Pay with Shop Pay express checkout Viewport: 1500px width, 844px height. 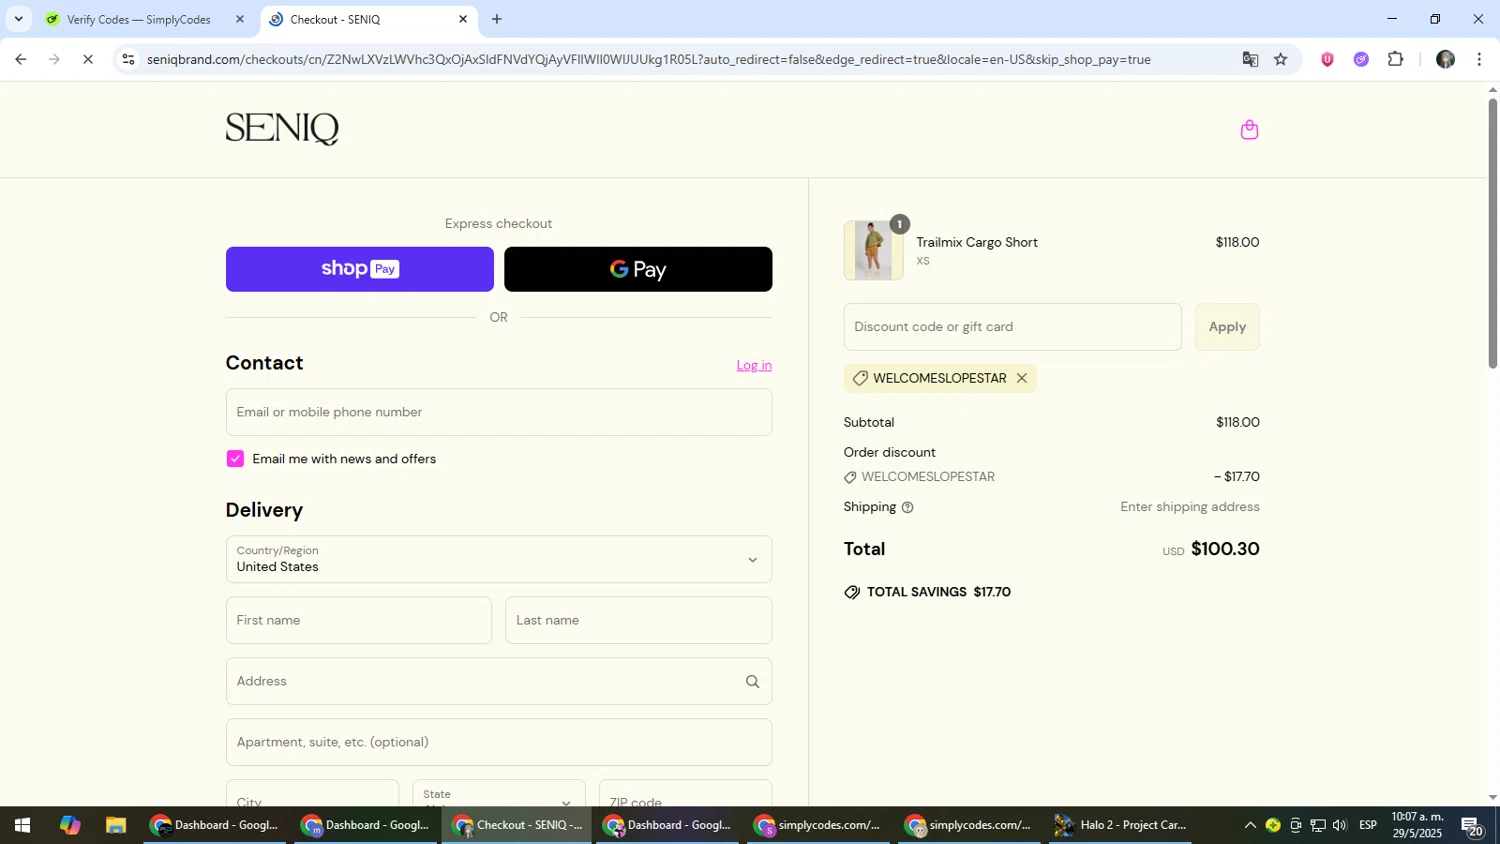(360, 269)
